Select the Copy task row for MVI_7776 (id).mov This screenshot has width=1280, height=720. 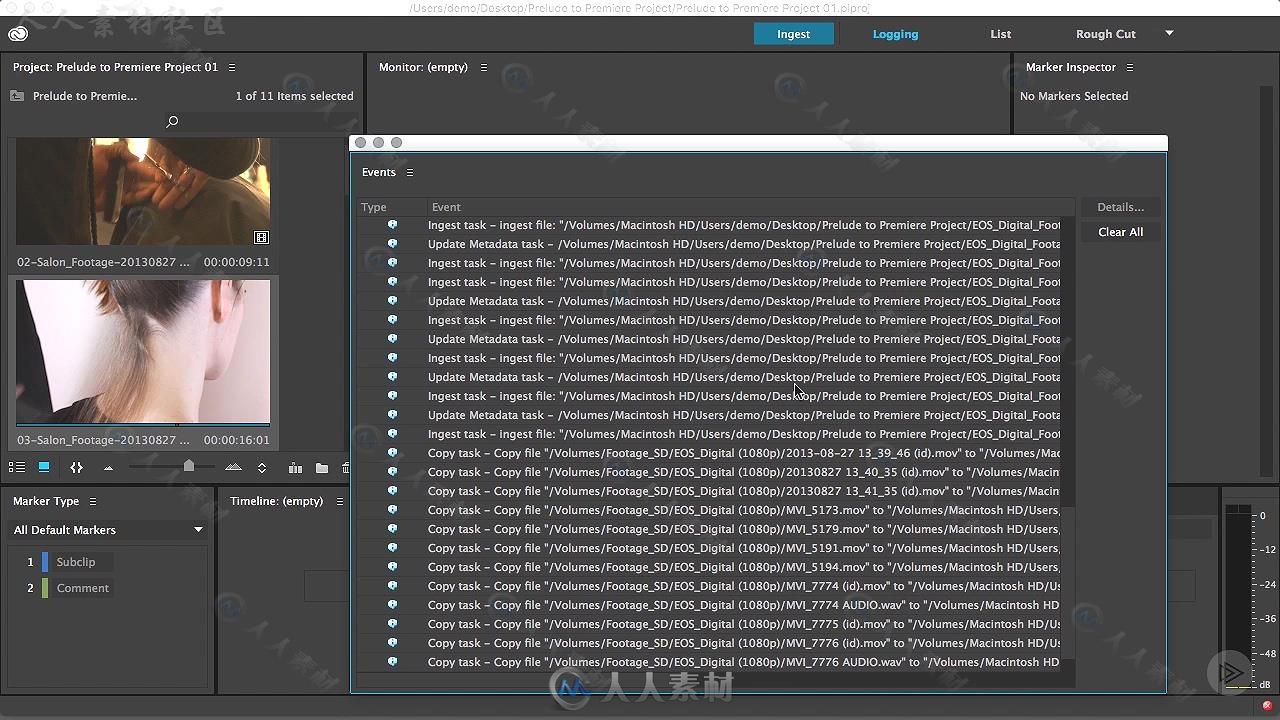click(x=710, y=643)
